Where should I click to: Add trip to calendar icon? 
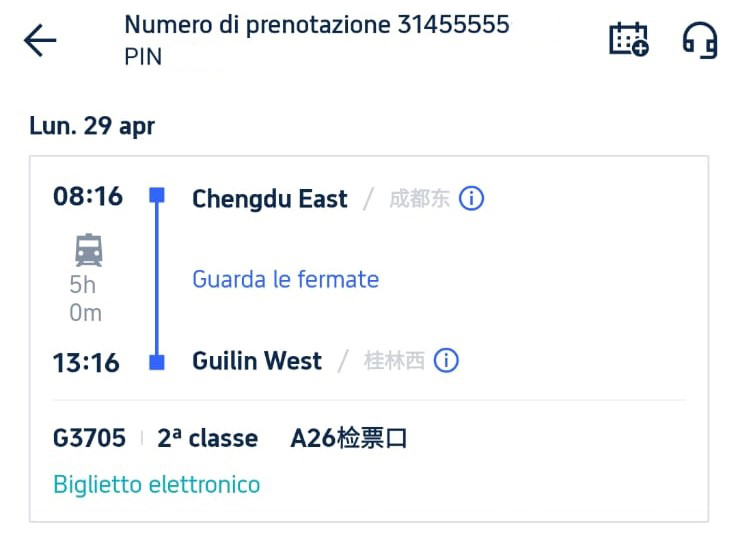tap(629, 40)
